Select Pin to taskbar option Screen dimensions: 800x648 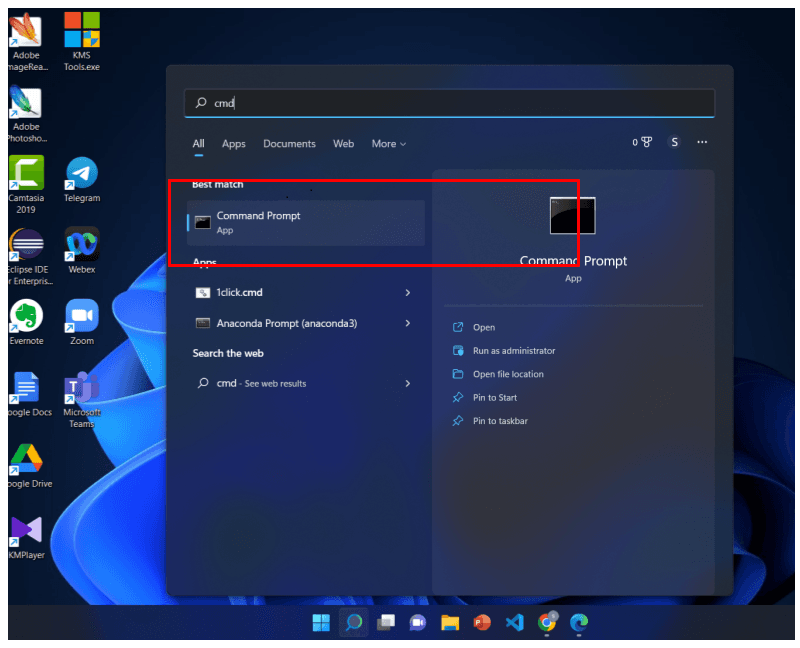[x=500, y=421]
